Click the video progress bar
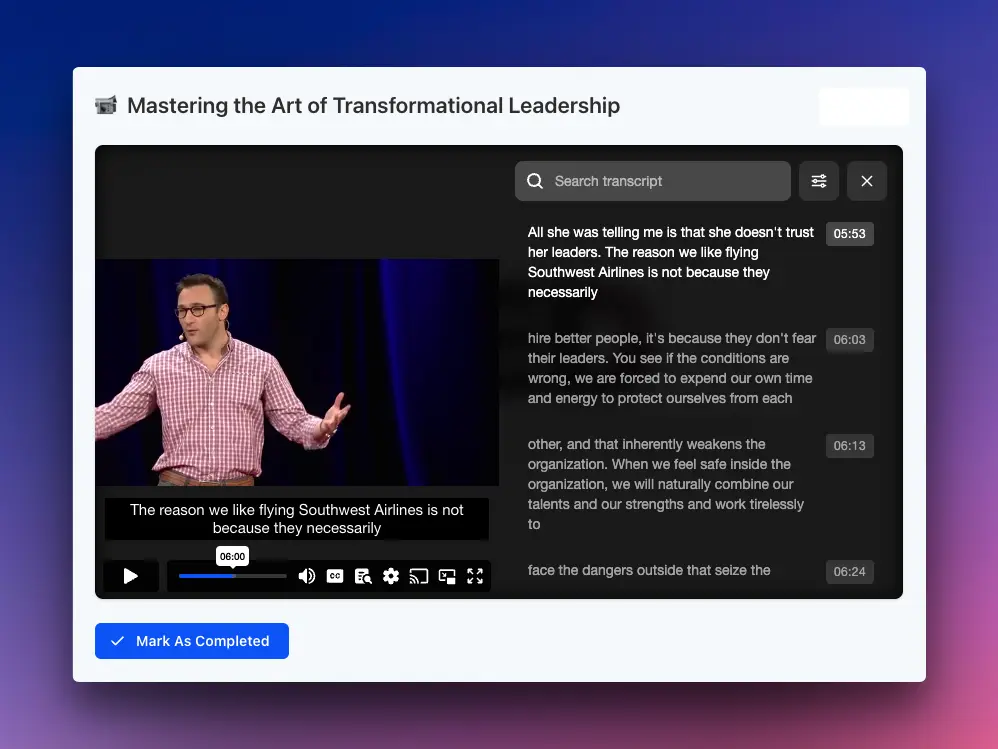 coord(232,576)
